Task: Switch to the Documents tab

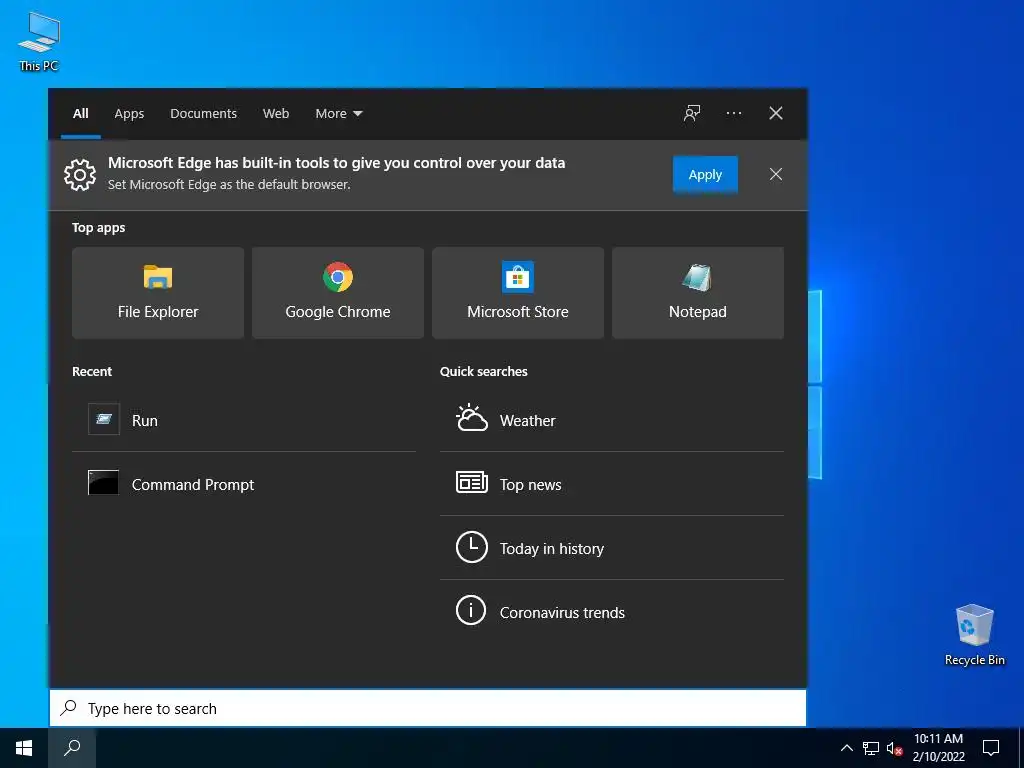Action: 203,113
